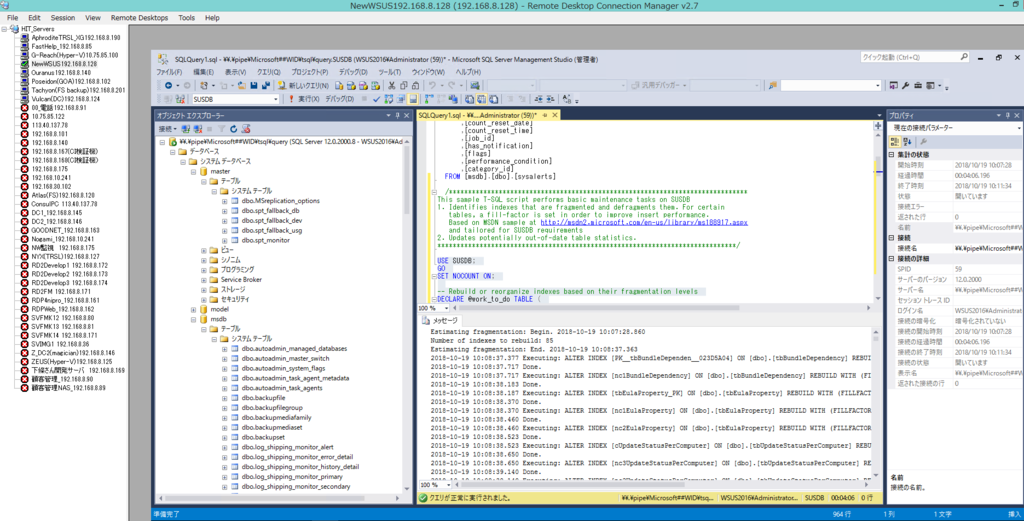Select NewWSUS192.168.8.128 server in RDCMan tree

point(64,64)
